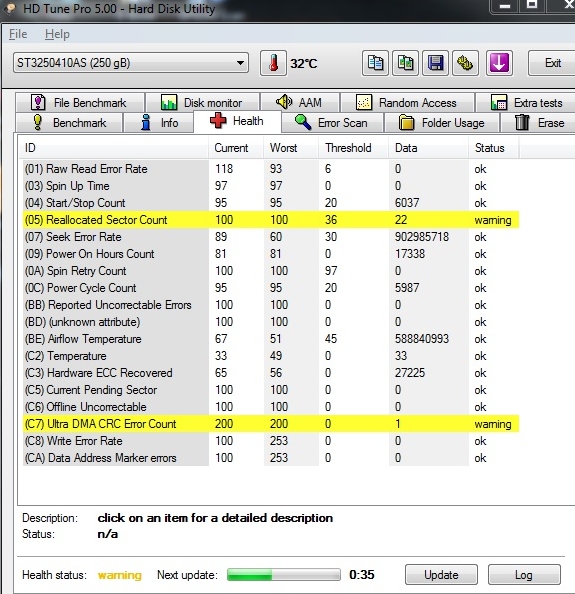Click the 32°C temperature reading
This screenshot has height=594, width=575.
click(304, 63)
